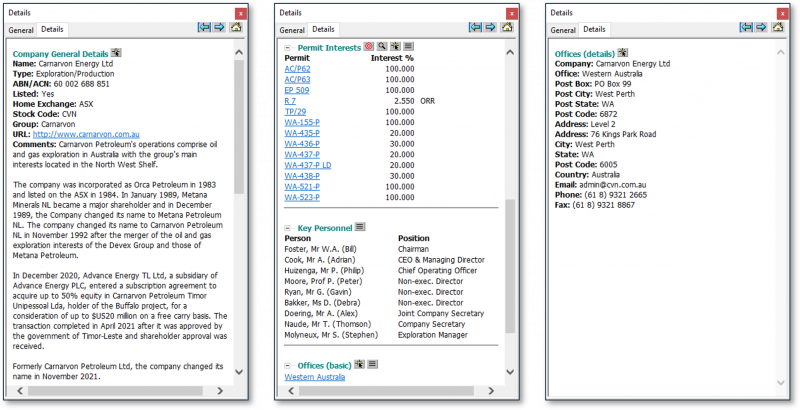Click scroll-left arrow in Permit Interests window
Screen dimensions: 800x410
291,391
